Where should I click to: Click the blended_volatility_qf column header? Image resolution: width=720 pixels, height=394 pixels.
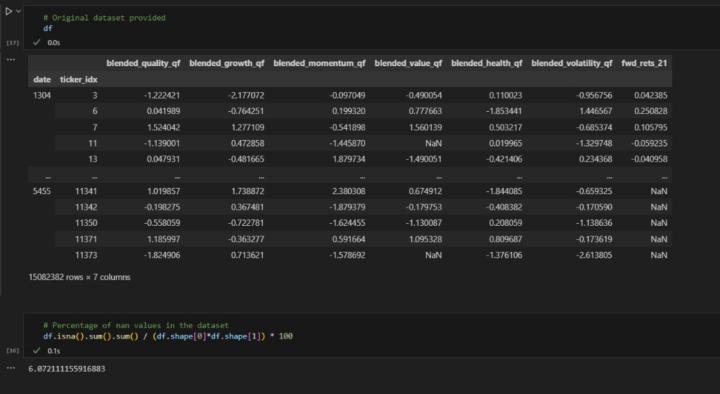(572, 63)
